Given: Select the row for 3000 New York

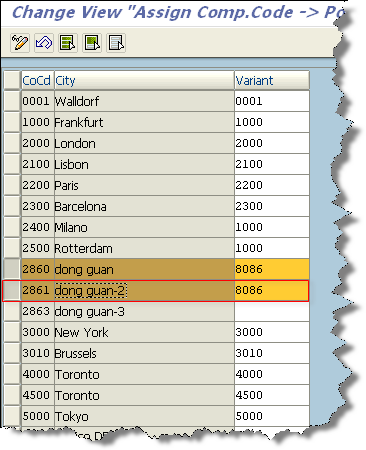Looking at the screenshot, I should (12, 332).
